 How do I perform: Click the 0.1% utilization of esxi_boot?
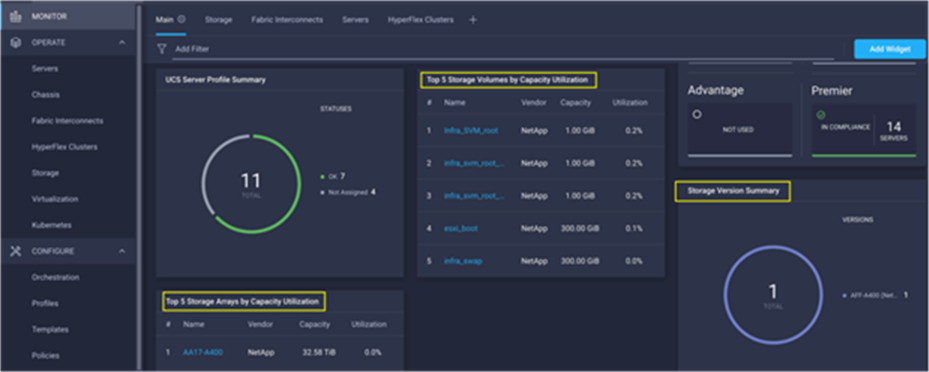click(633, 228)
